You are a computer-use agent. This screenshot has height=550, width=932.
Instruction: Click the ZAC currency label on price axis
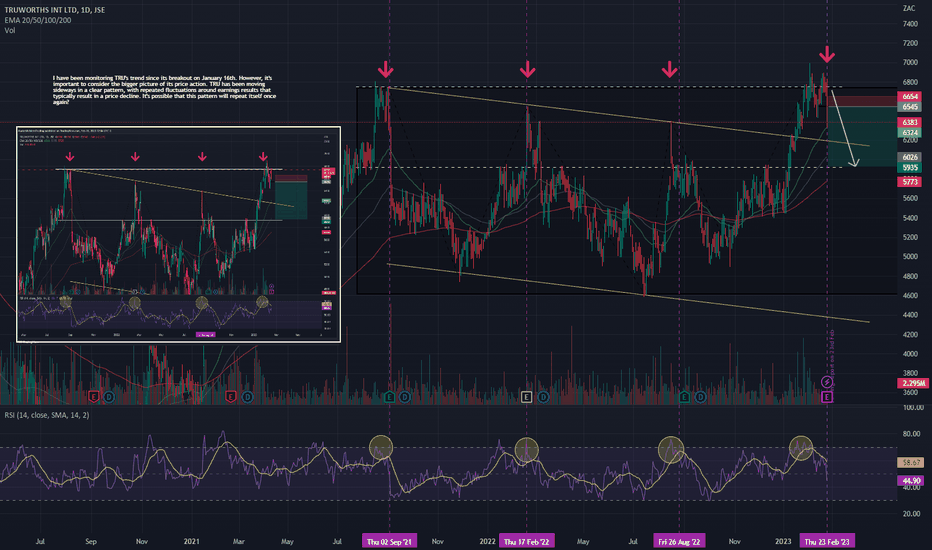(x=909, y=8)
